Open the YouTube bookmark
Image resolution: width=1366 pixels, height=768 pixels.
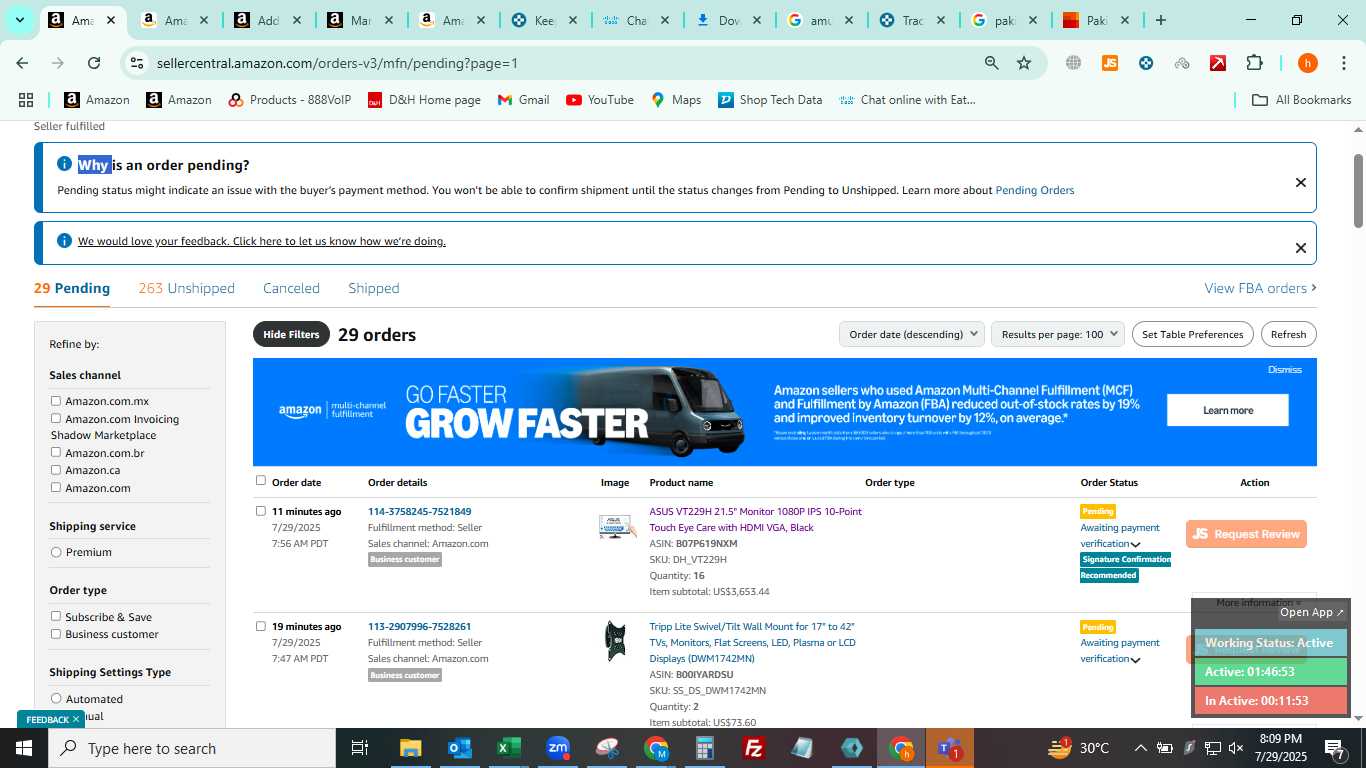click(x=600, y=100)
